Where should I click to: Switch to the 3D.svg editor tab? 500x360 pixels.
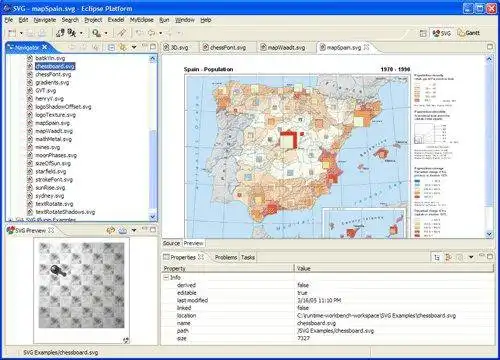176,48
